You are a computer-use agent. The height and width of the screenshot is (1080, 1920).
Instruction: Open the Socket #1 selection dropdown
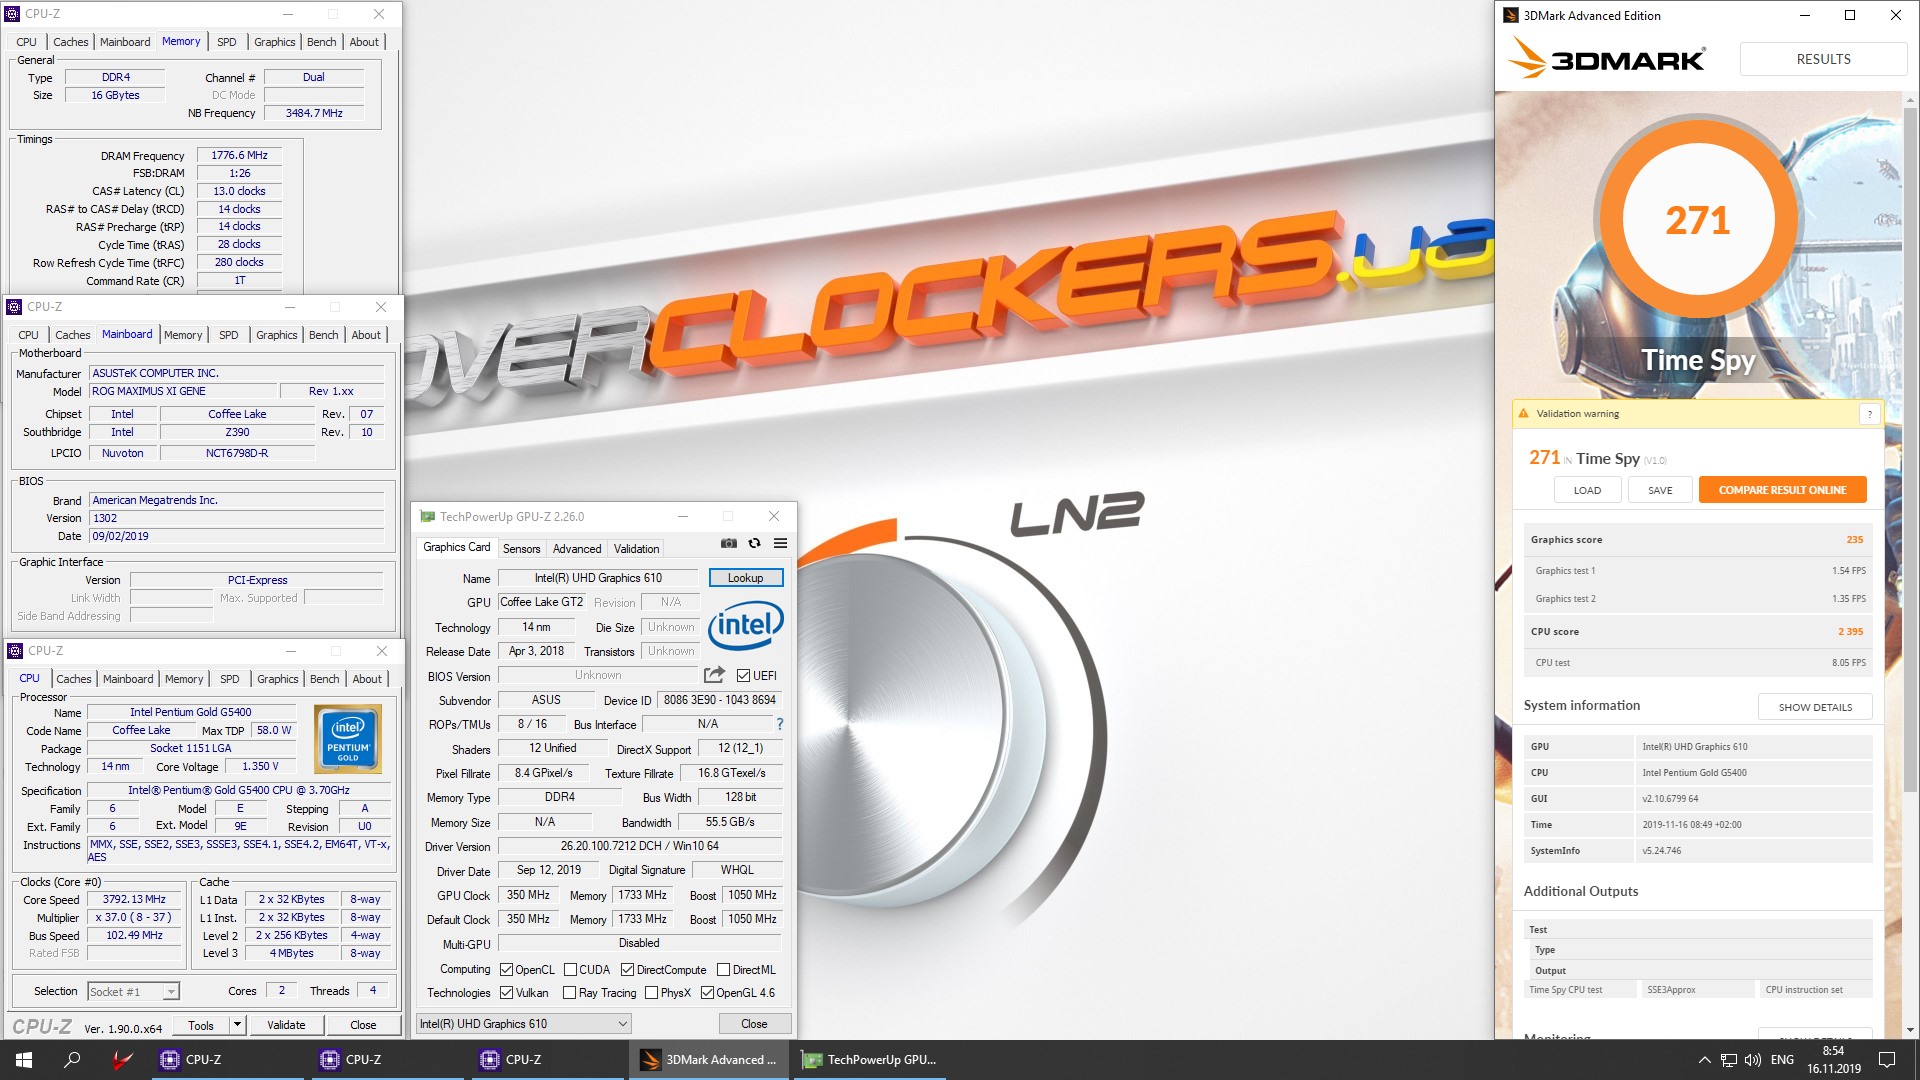coord(133,992)
